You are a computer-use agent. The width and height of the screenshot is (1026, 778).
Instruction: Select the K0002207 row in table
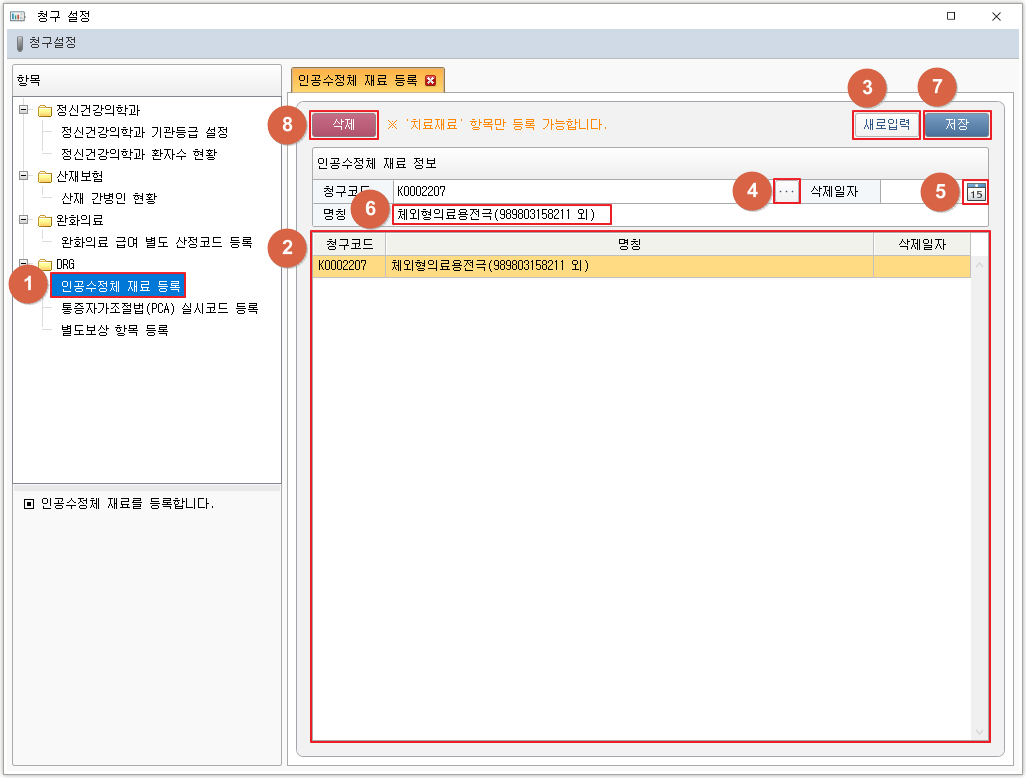pos(640,266)
